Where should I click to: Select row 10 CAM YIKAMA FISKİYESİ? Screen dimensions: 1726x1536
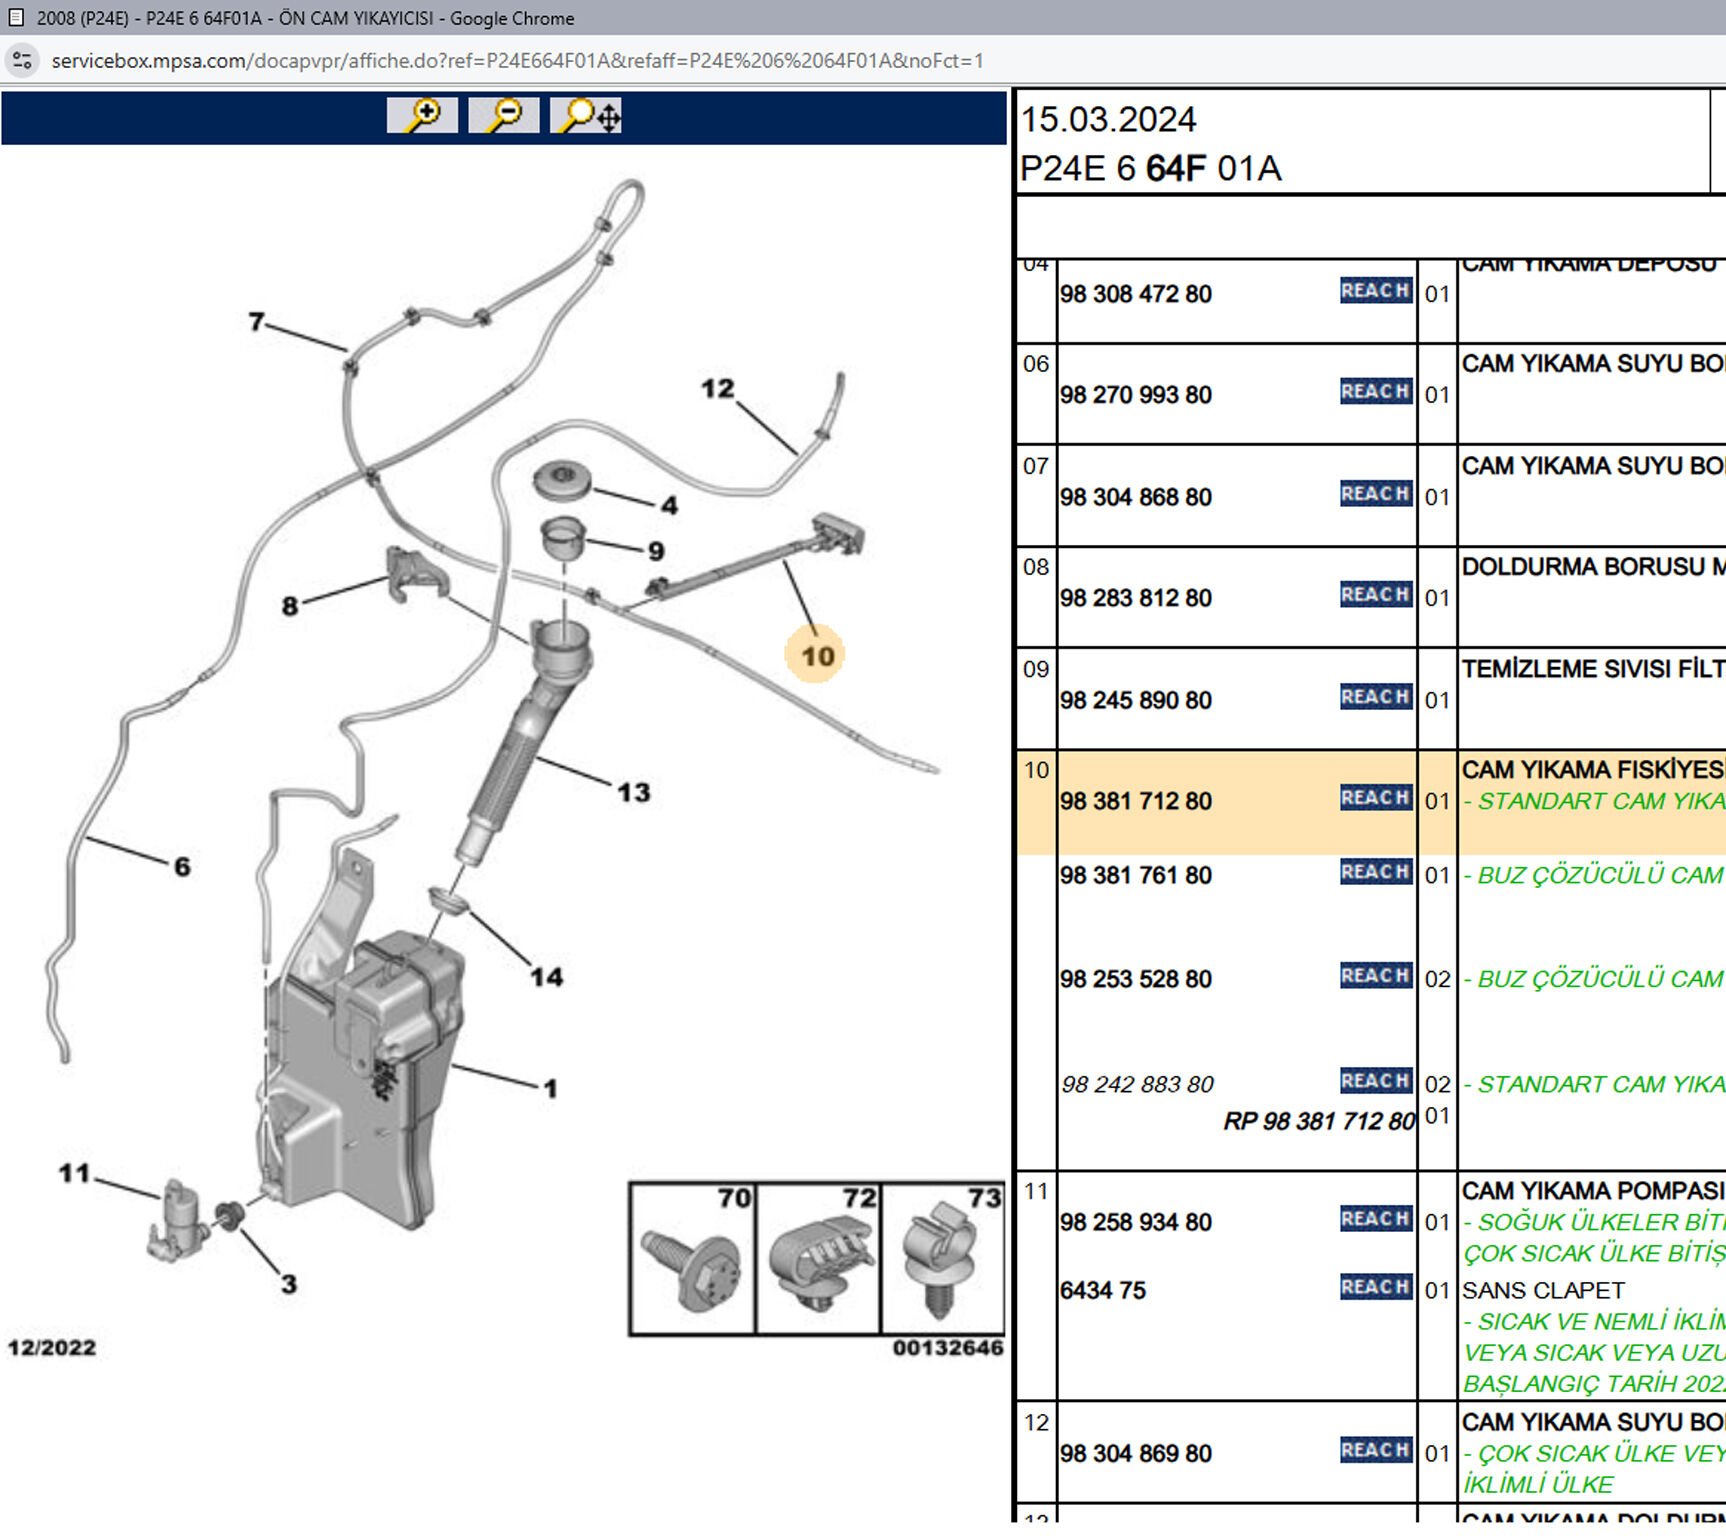pyautogui.click(x=1592, y=770)
